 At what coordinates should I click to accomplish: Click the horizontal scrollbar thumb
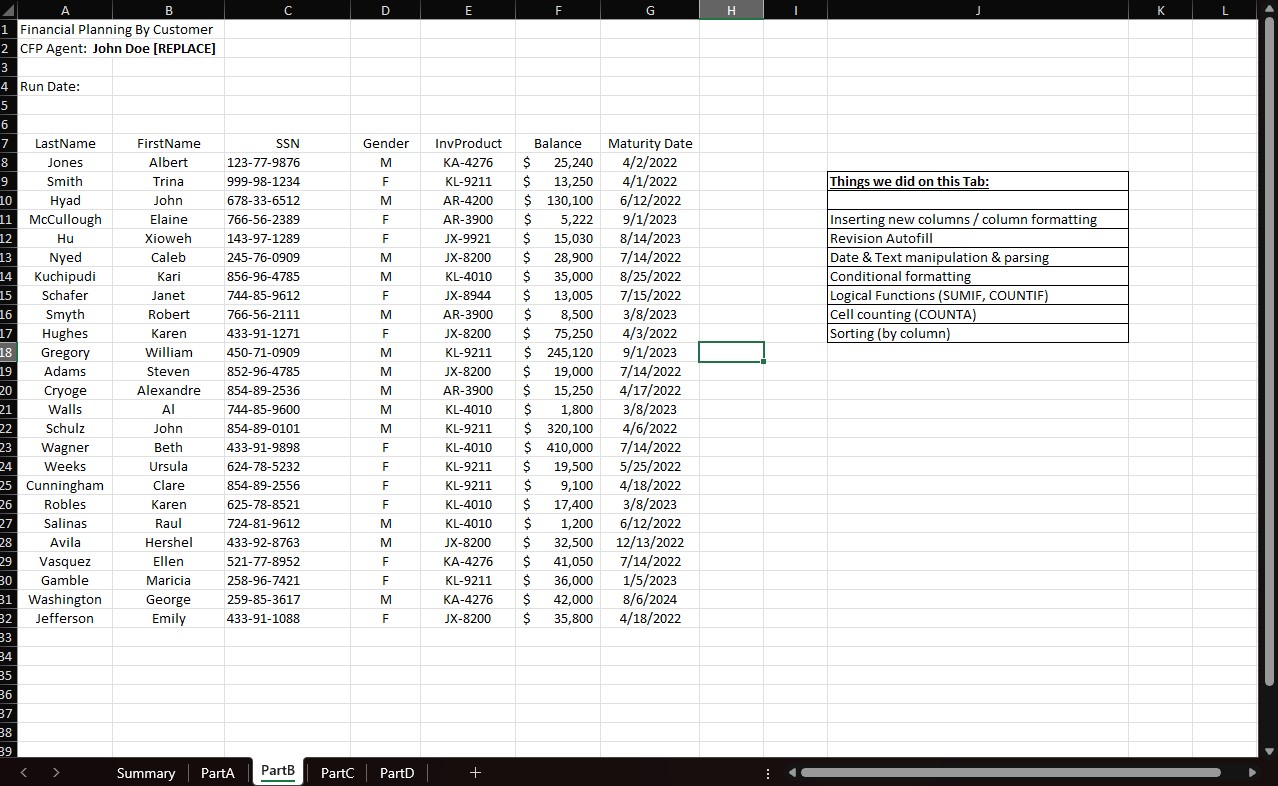(1010, 772)
